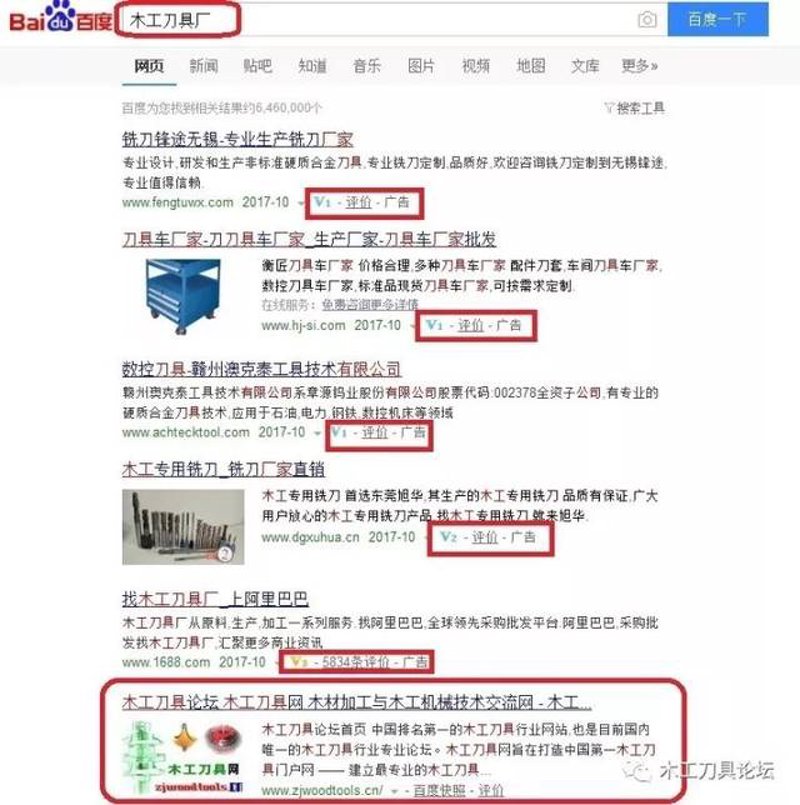Open result 数控刀具-赣州澳克泰工具技术有限公司

point(261,369)
